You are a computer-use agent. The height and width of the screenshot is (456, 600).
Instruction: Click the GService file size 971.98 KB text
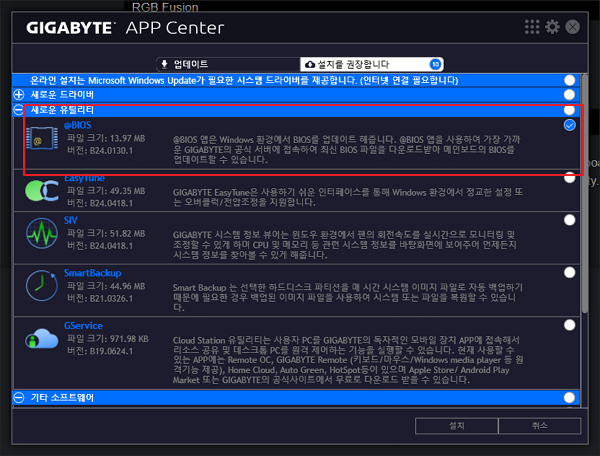pyautogui.click(x=108, y=339)
